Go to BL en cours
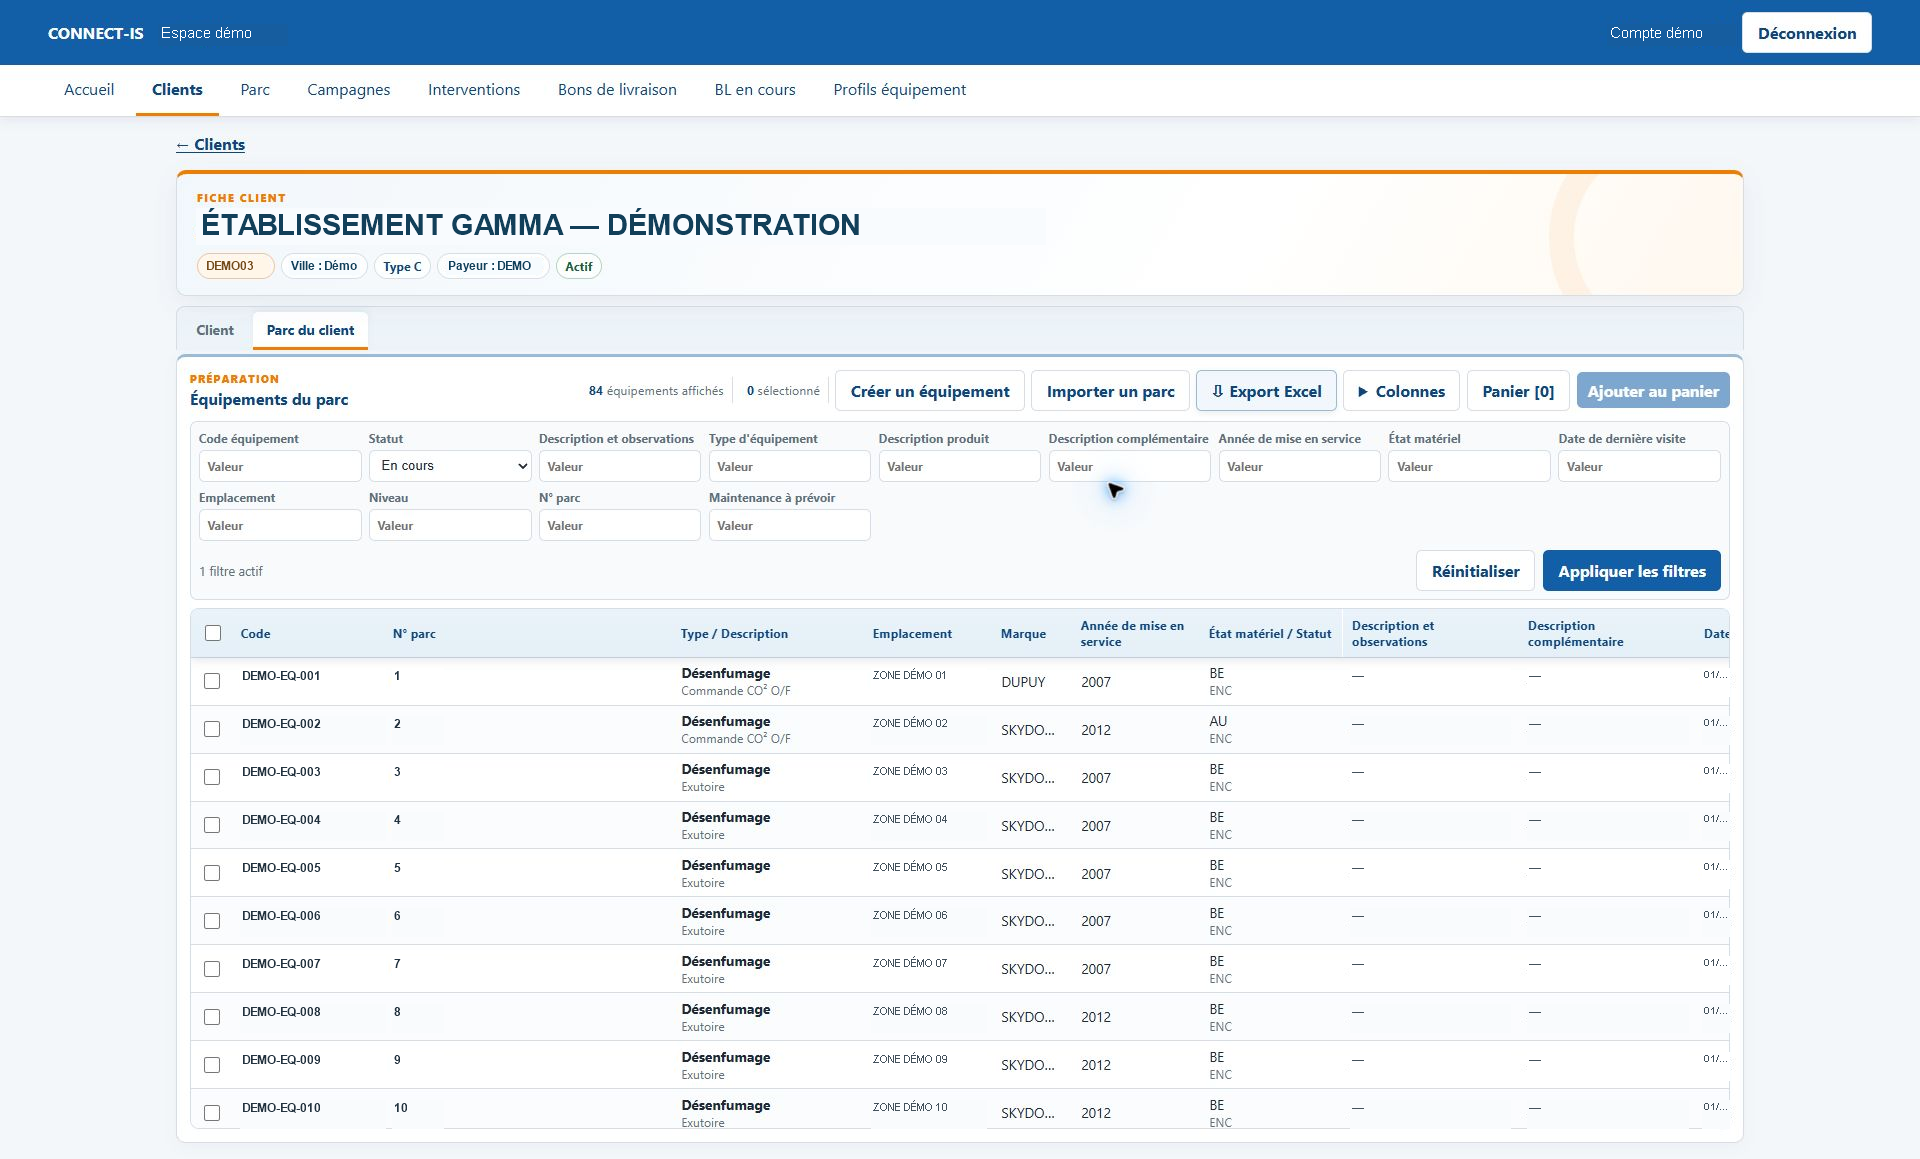 tap(755, 90)
